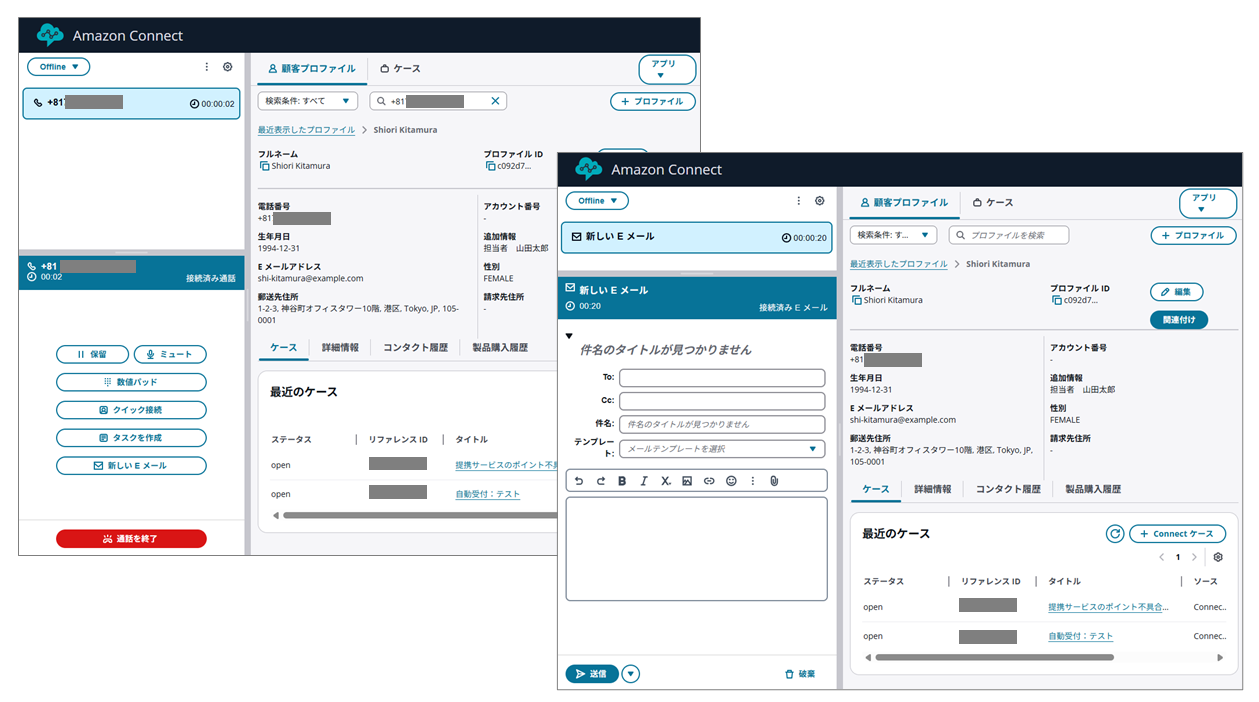Switch to コンタクト履歴 tab in email window
This screenshot has height=702, width=1259.
pyautogui.click(x=1008, y=489)
